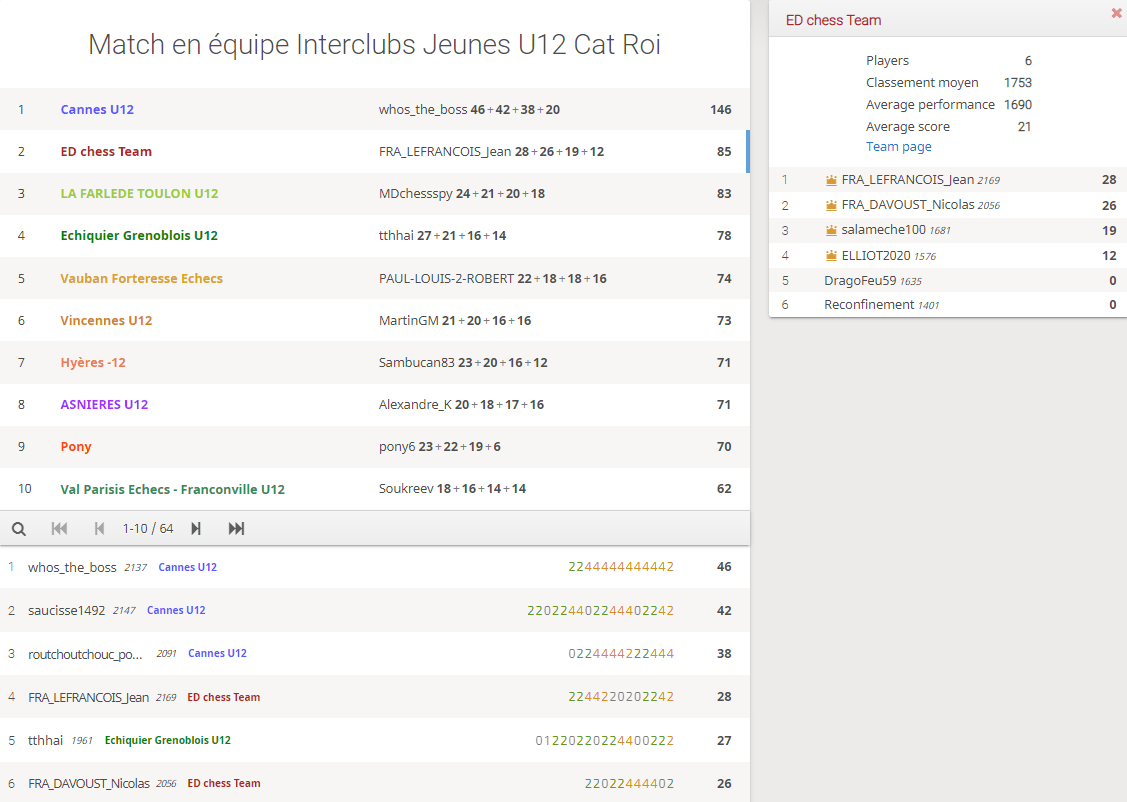Go to previous page of standings

tap(99, 528)
